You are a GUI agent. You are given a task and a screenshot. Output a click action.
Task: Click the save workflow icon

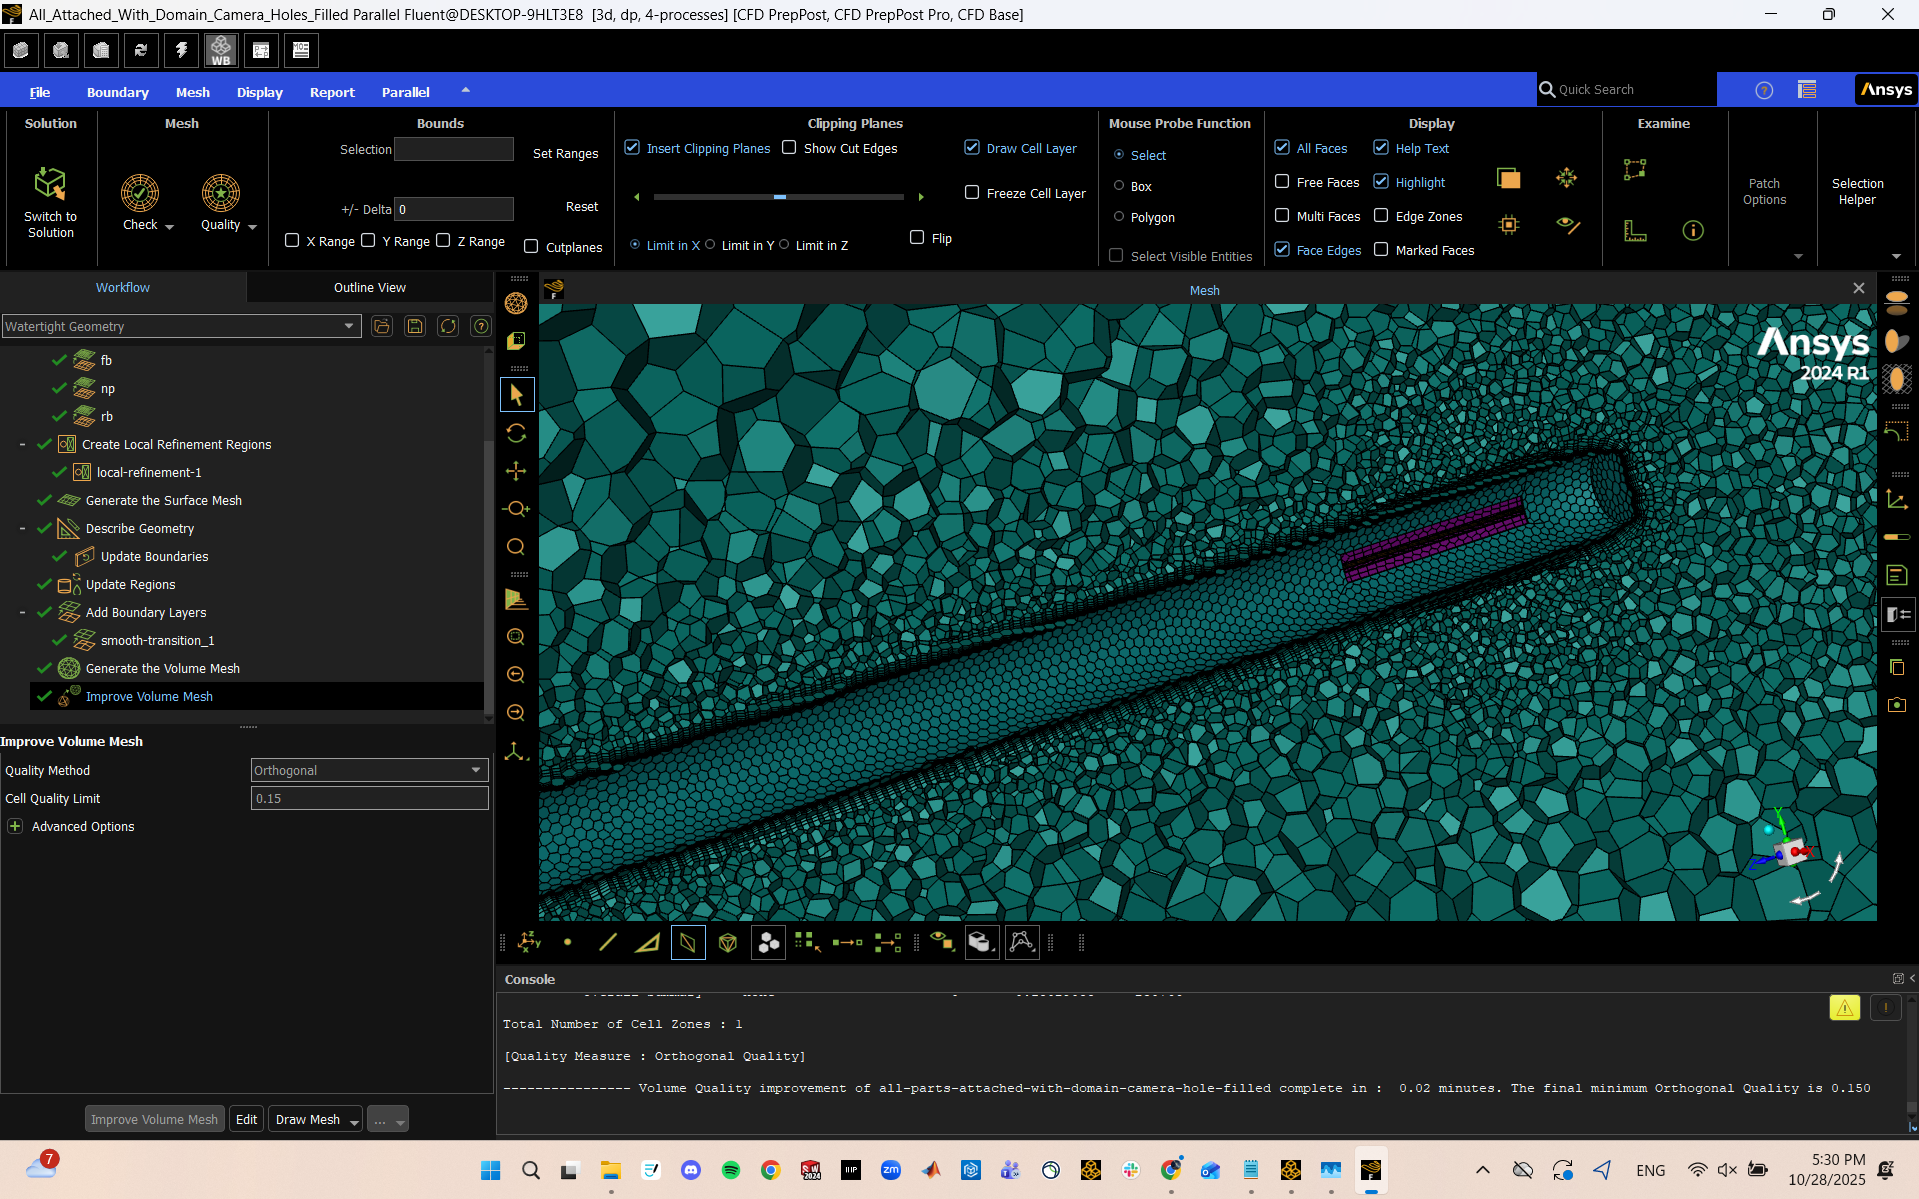click(415, 326)
